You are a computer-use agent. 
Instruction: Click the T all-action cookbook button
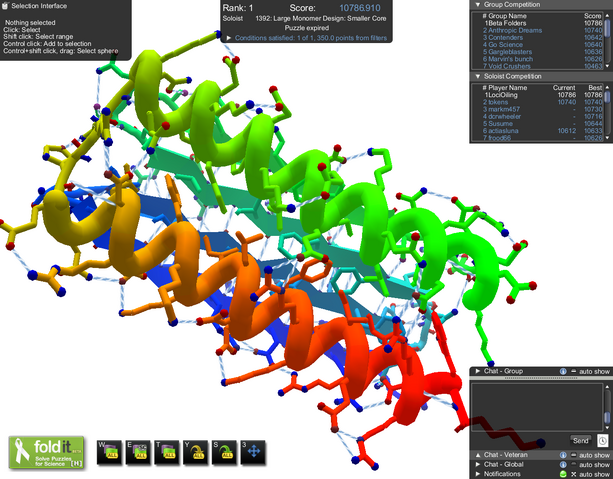[x=168, y=452]
